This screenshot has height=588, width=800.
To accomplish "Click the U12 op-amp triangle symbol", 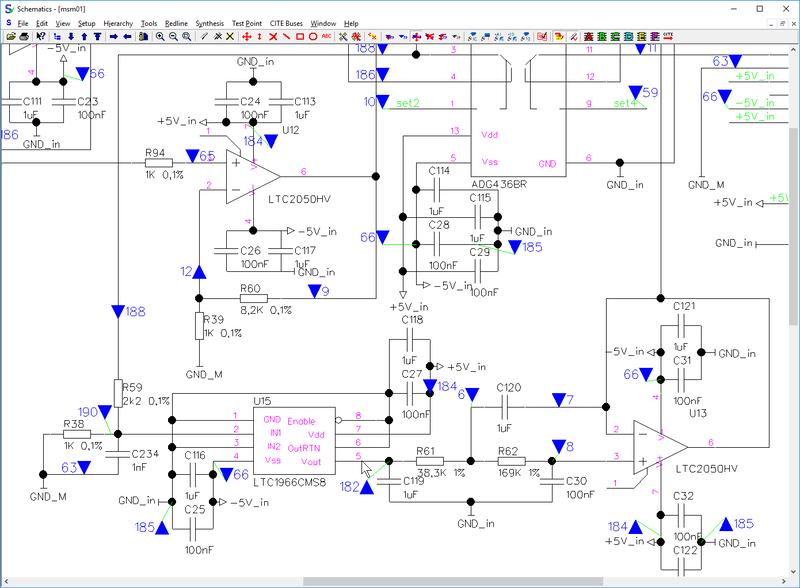I will point(253,177).
